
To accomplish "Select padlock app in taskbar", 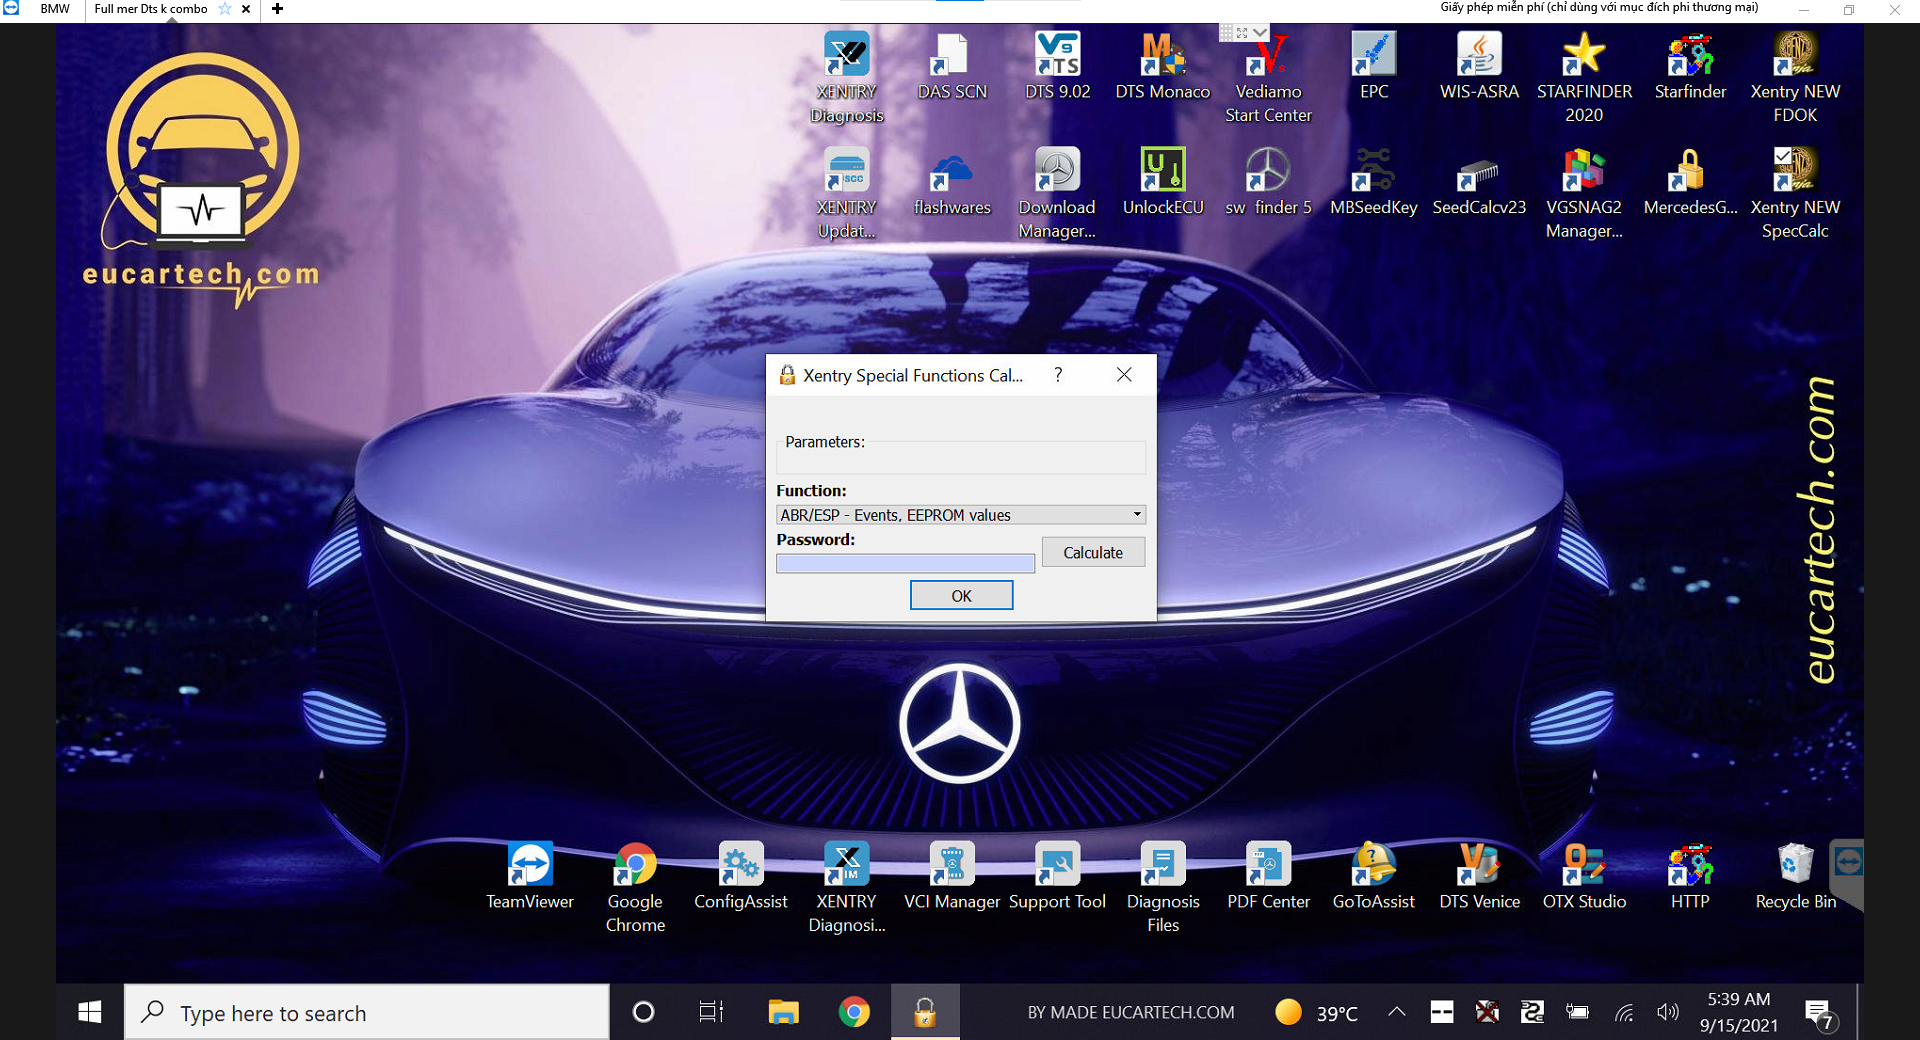I will pyautogui.click(x=925, y=1012).
